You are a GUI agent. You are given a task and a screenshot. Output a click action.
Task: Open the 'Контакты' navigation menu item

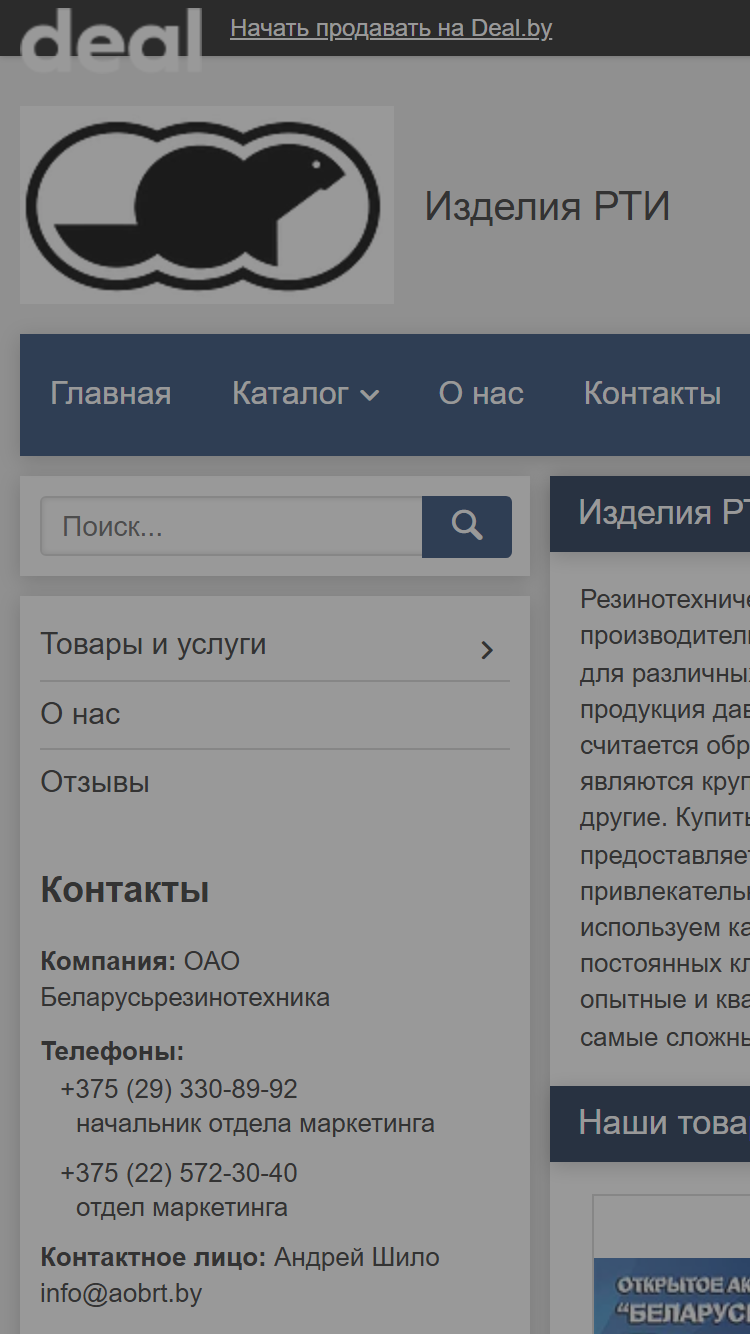652,394
